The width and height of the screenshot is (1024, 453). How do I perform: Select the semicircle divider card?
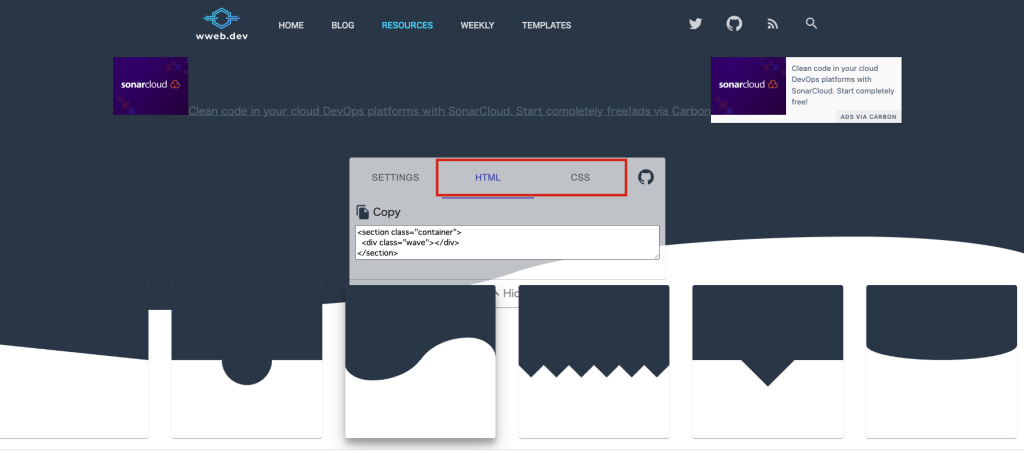247,361
